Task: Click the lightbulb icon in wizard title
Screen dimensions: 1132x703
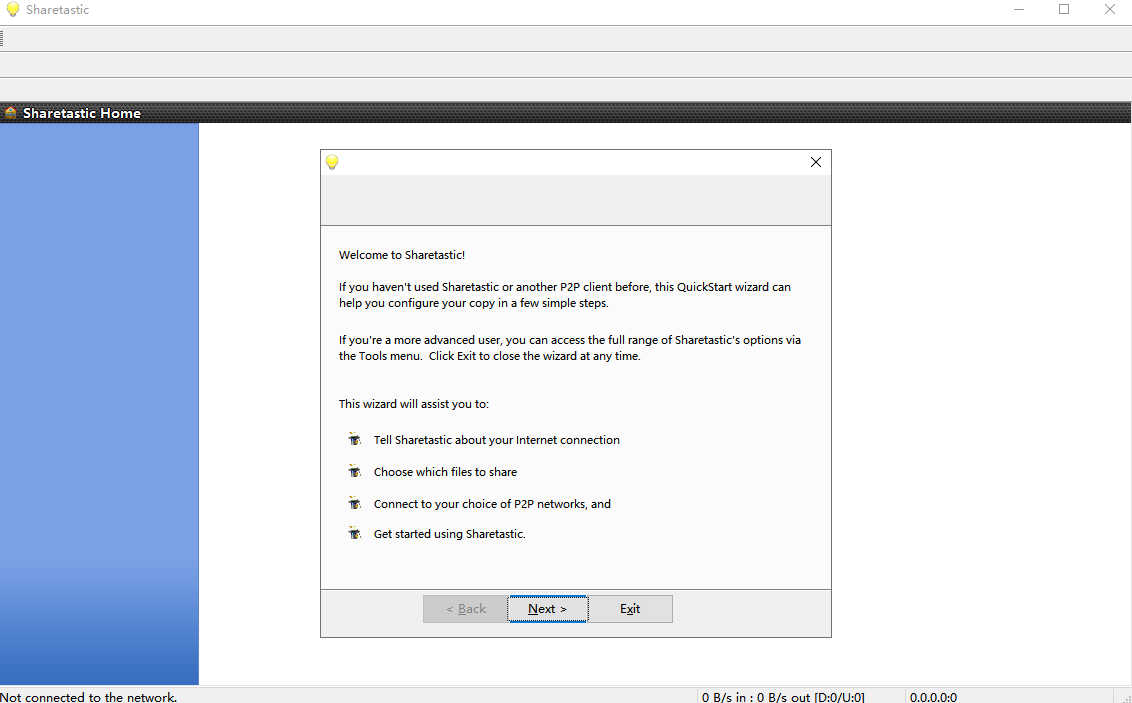Action: pos(332,162)
